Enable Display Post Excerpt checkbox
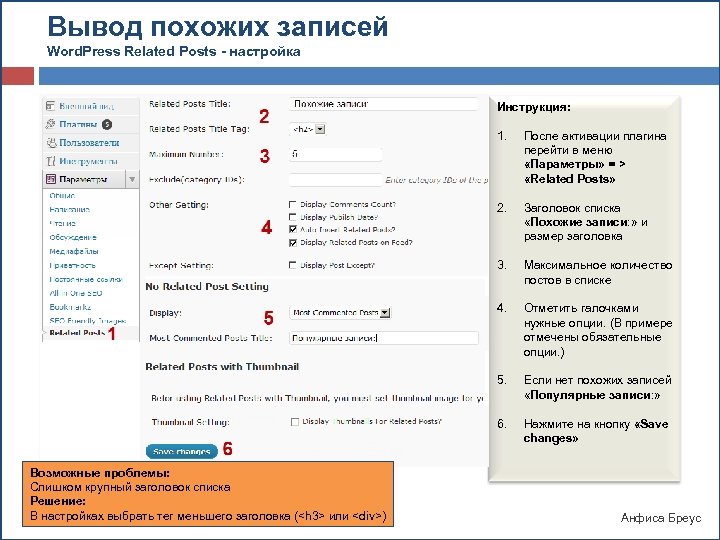The width and height of the screenshot is (720, 540). pyautogui.click(x=292, y=265)
